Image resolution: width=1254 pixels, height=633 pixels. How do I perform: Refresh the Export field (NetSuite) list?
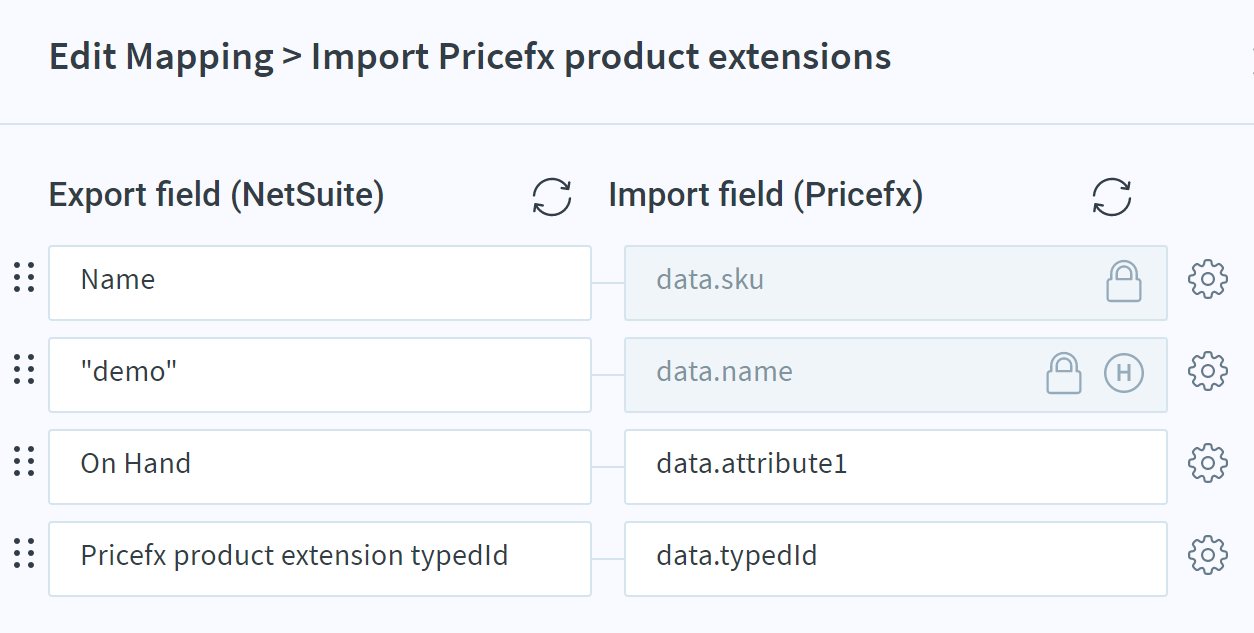tap(552, 197)
